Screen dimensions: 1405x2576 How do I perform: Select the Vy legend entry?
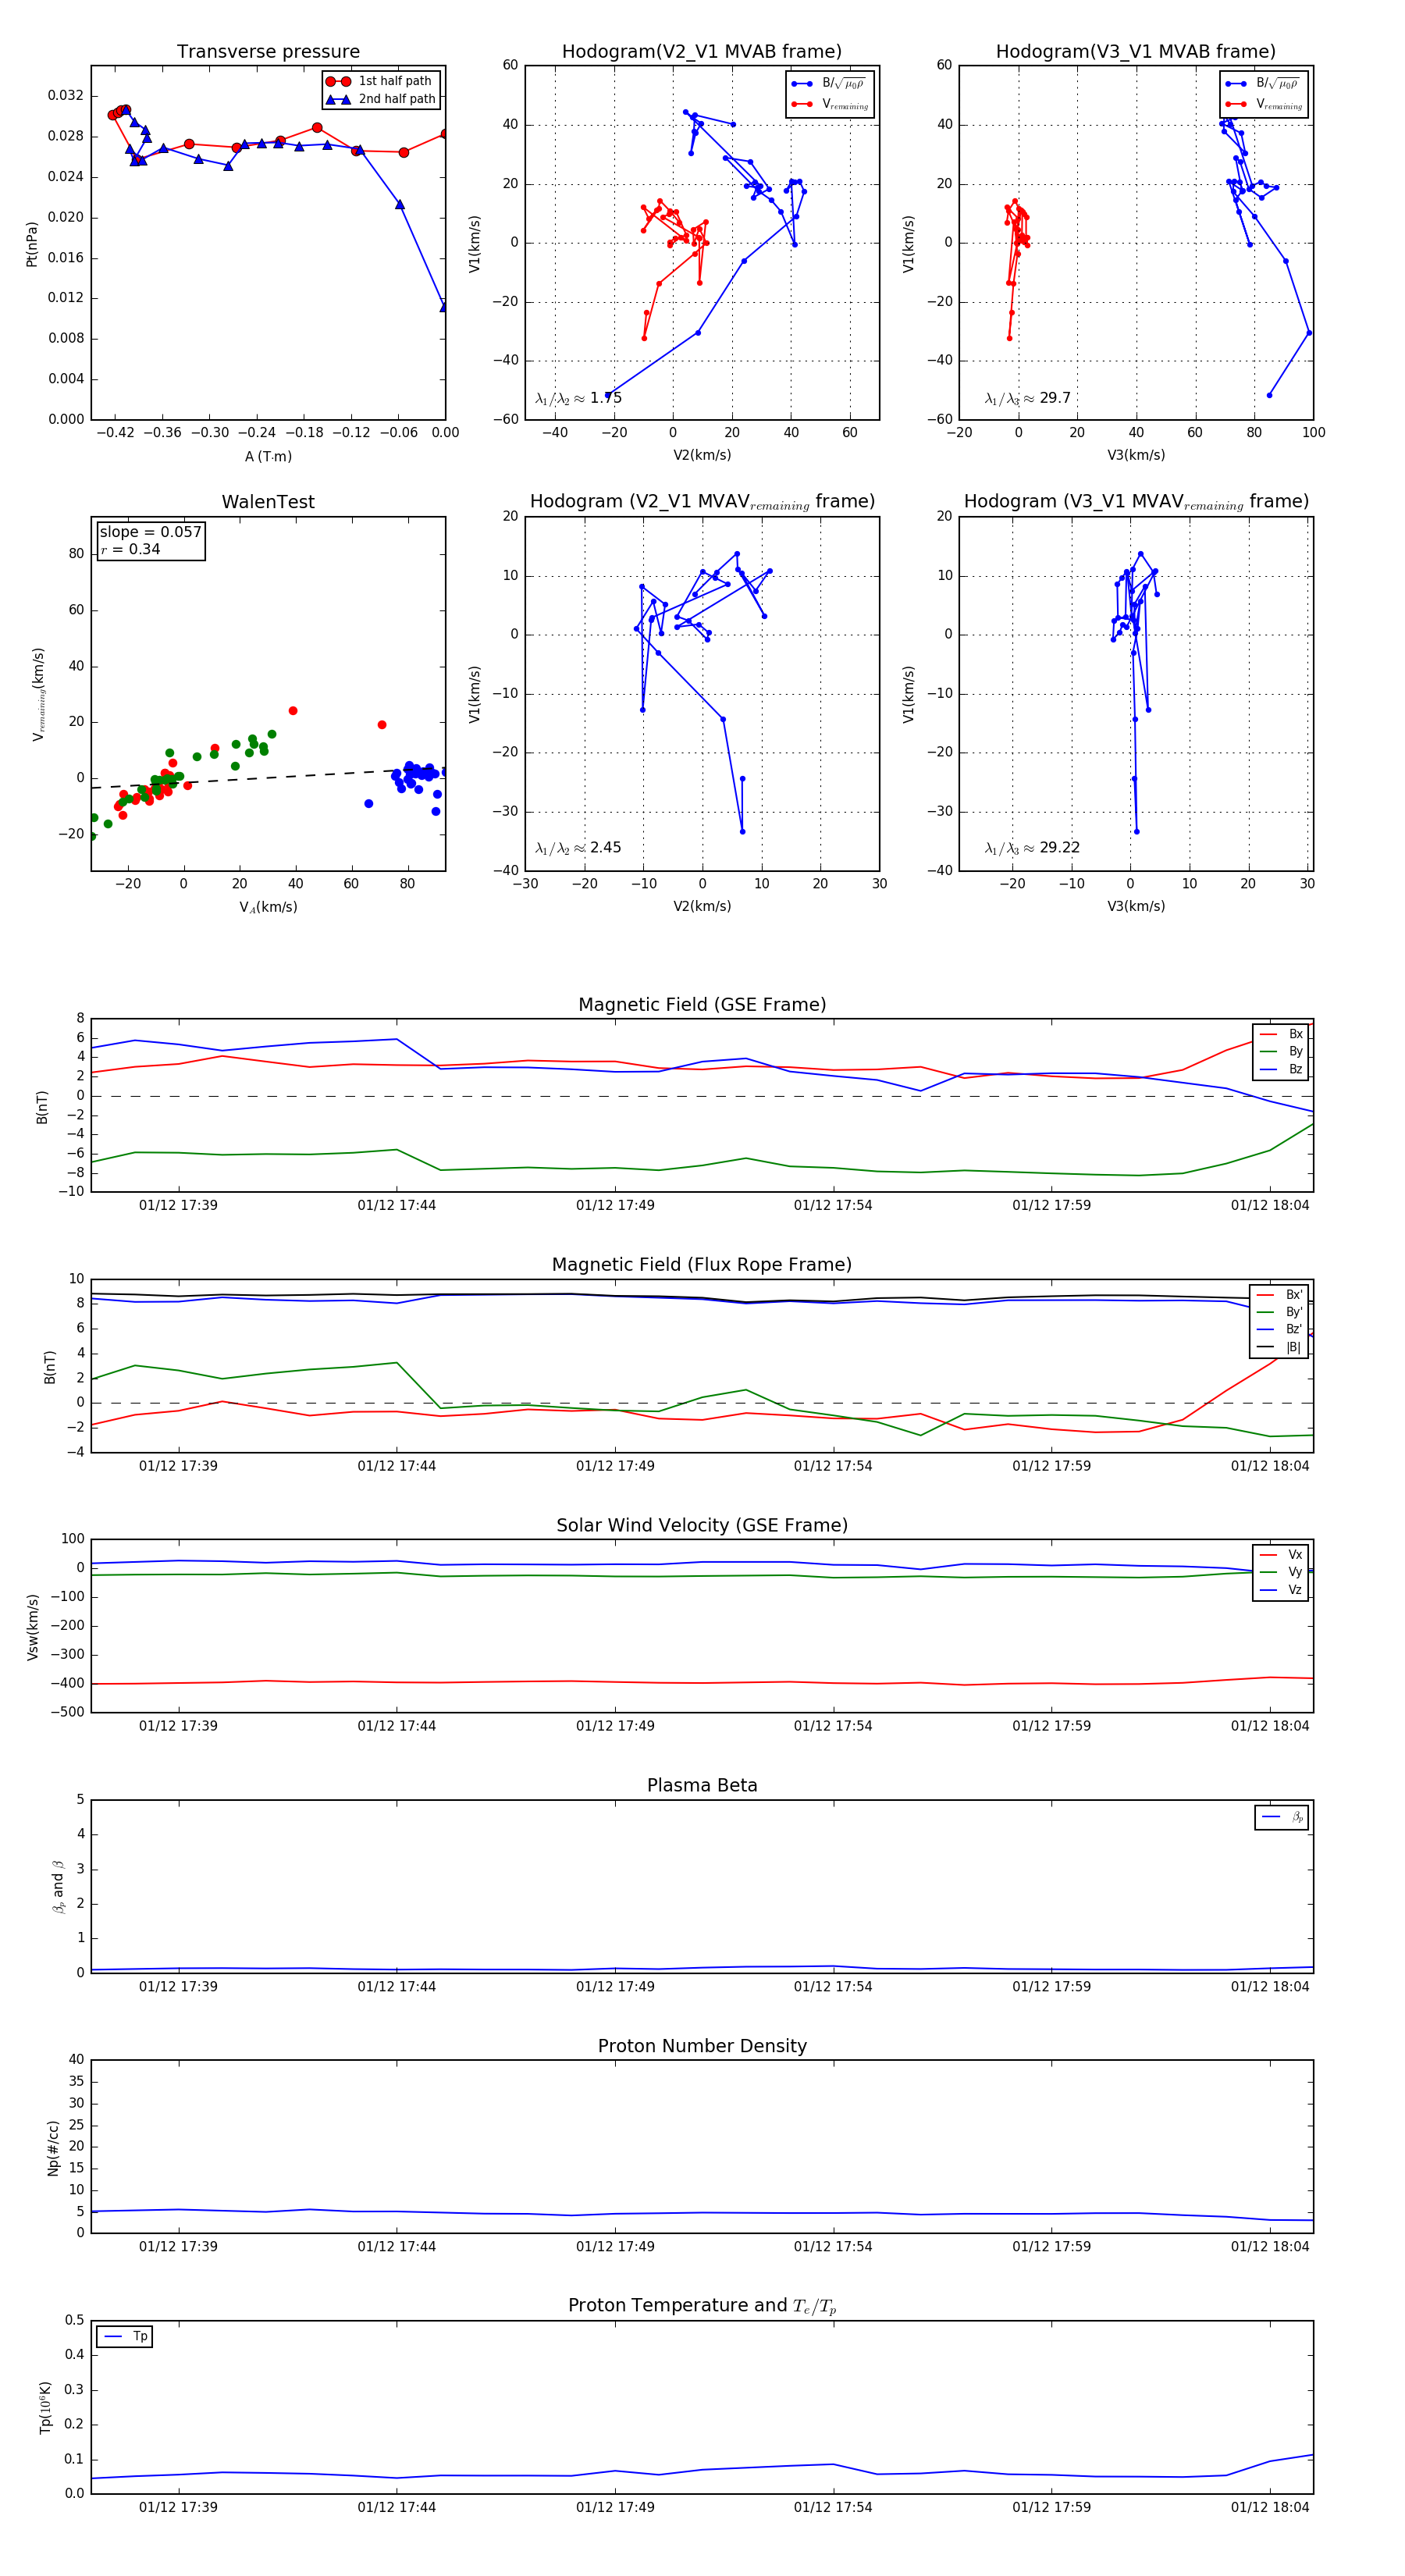coord(1281,1572)
